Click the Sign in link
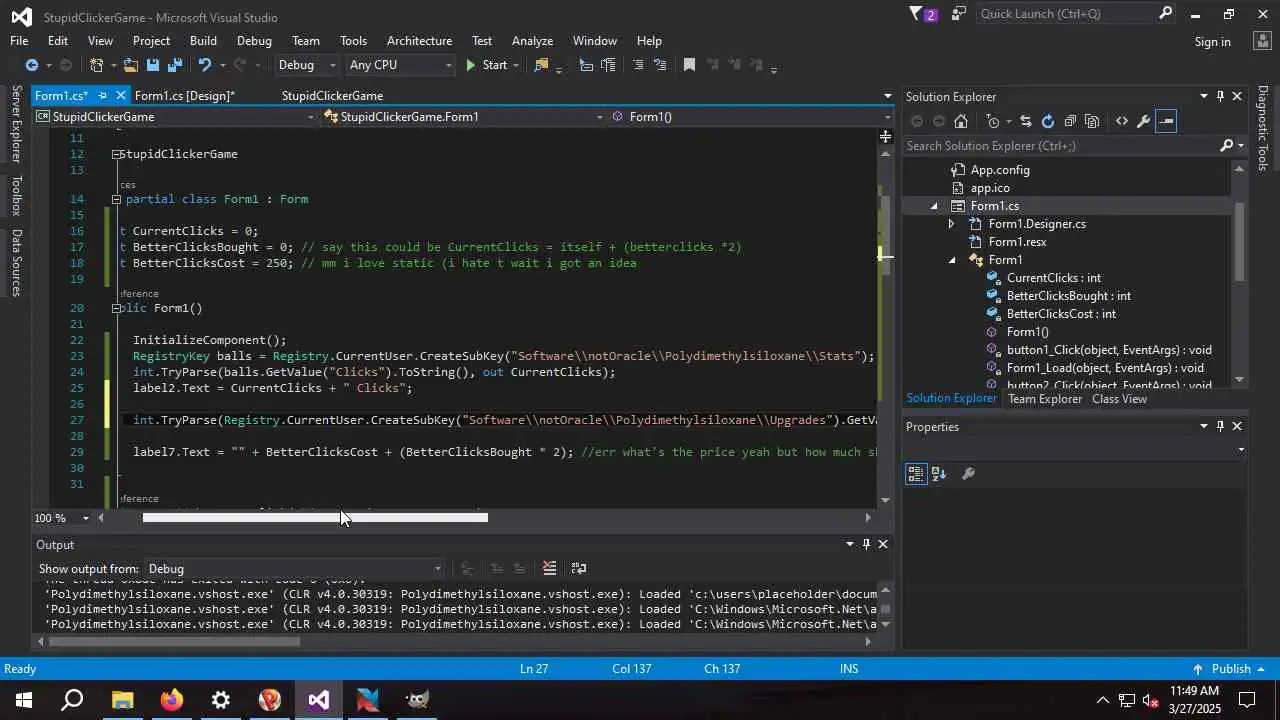Image resolution: width=1280 pixels, height=720 pixels. click(x=1212, y=42)
